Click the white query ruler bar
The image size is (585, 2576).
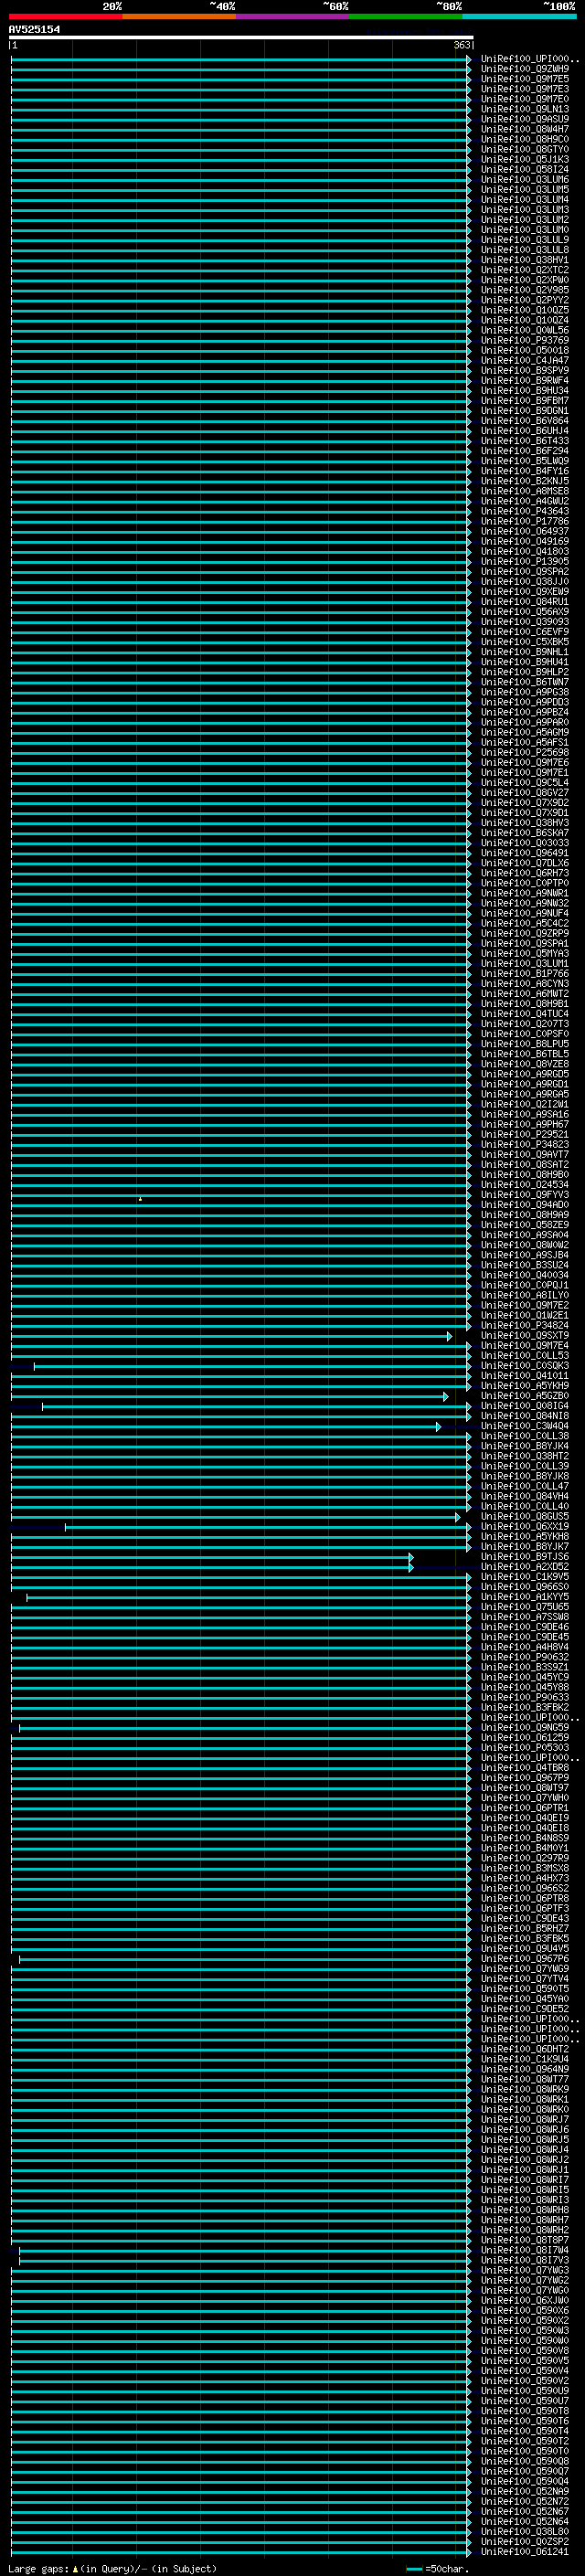(241, 37)
